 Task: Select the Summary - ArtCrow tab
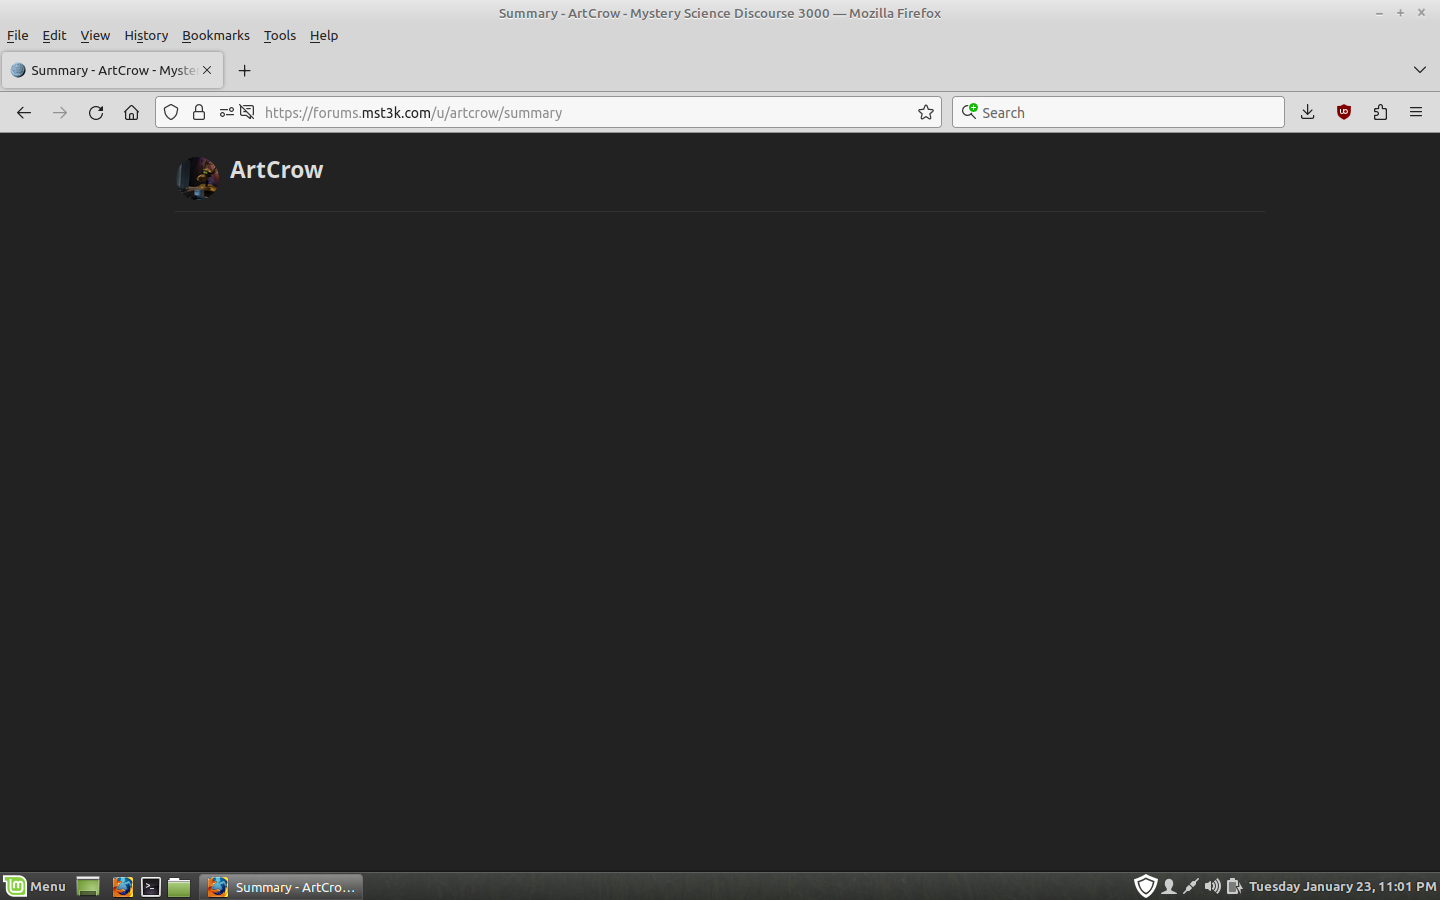click(x=112, y=70)
